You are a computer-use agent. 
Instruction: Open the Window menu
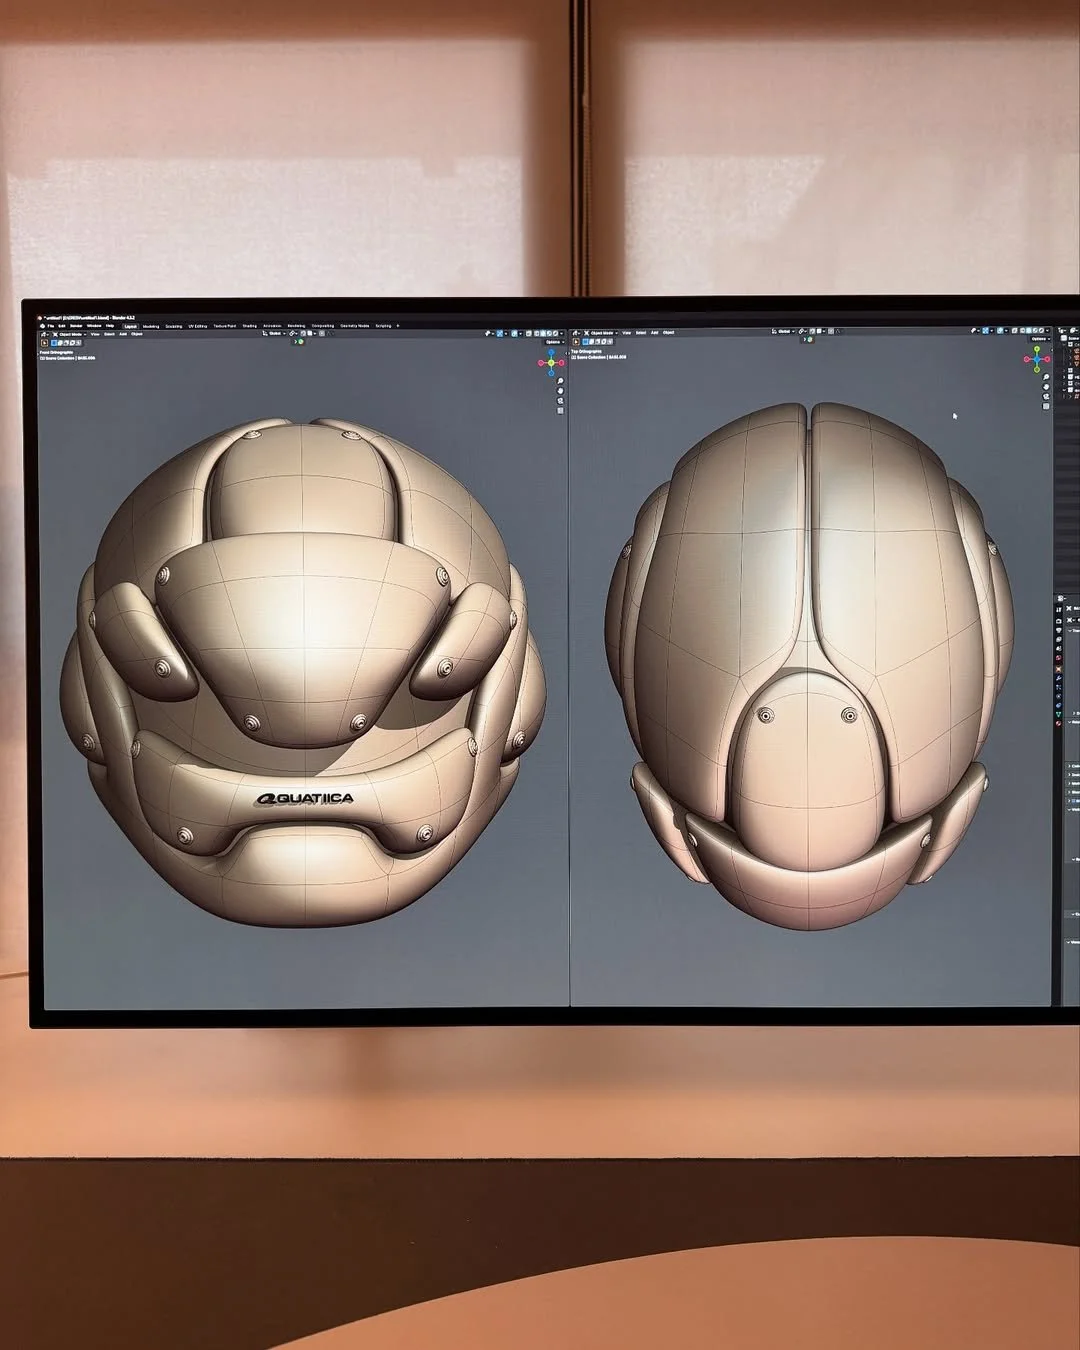(94, 326)
